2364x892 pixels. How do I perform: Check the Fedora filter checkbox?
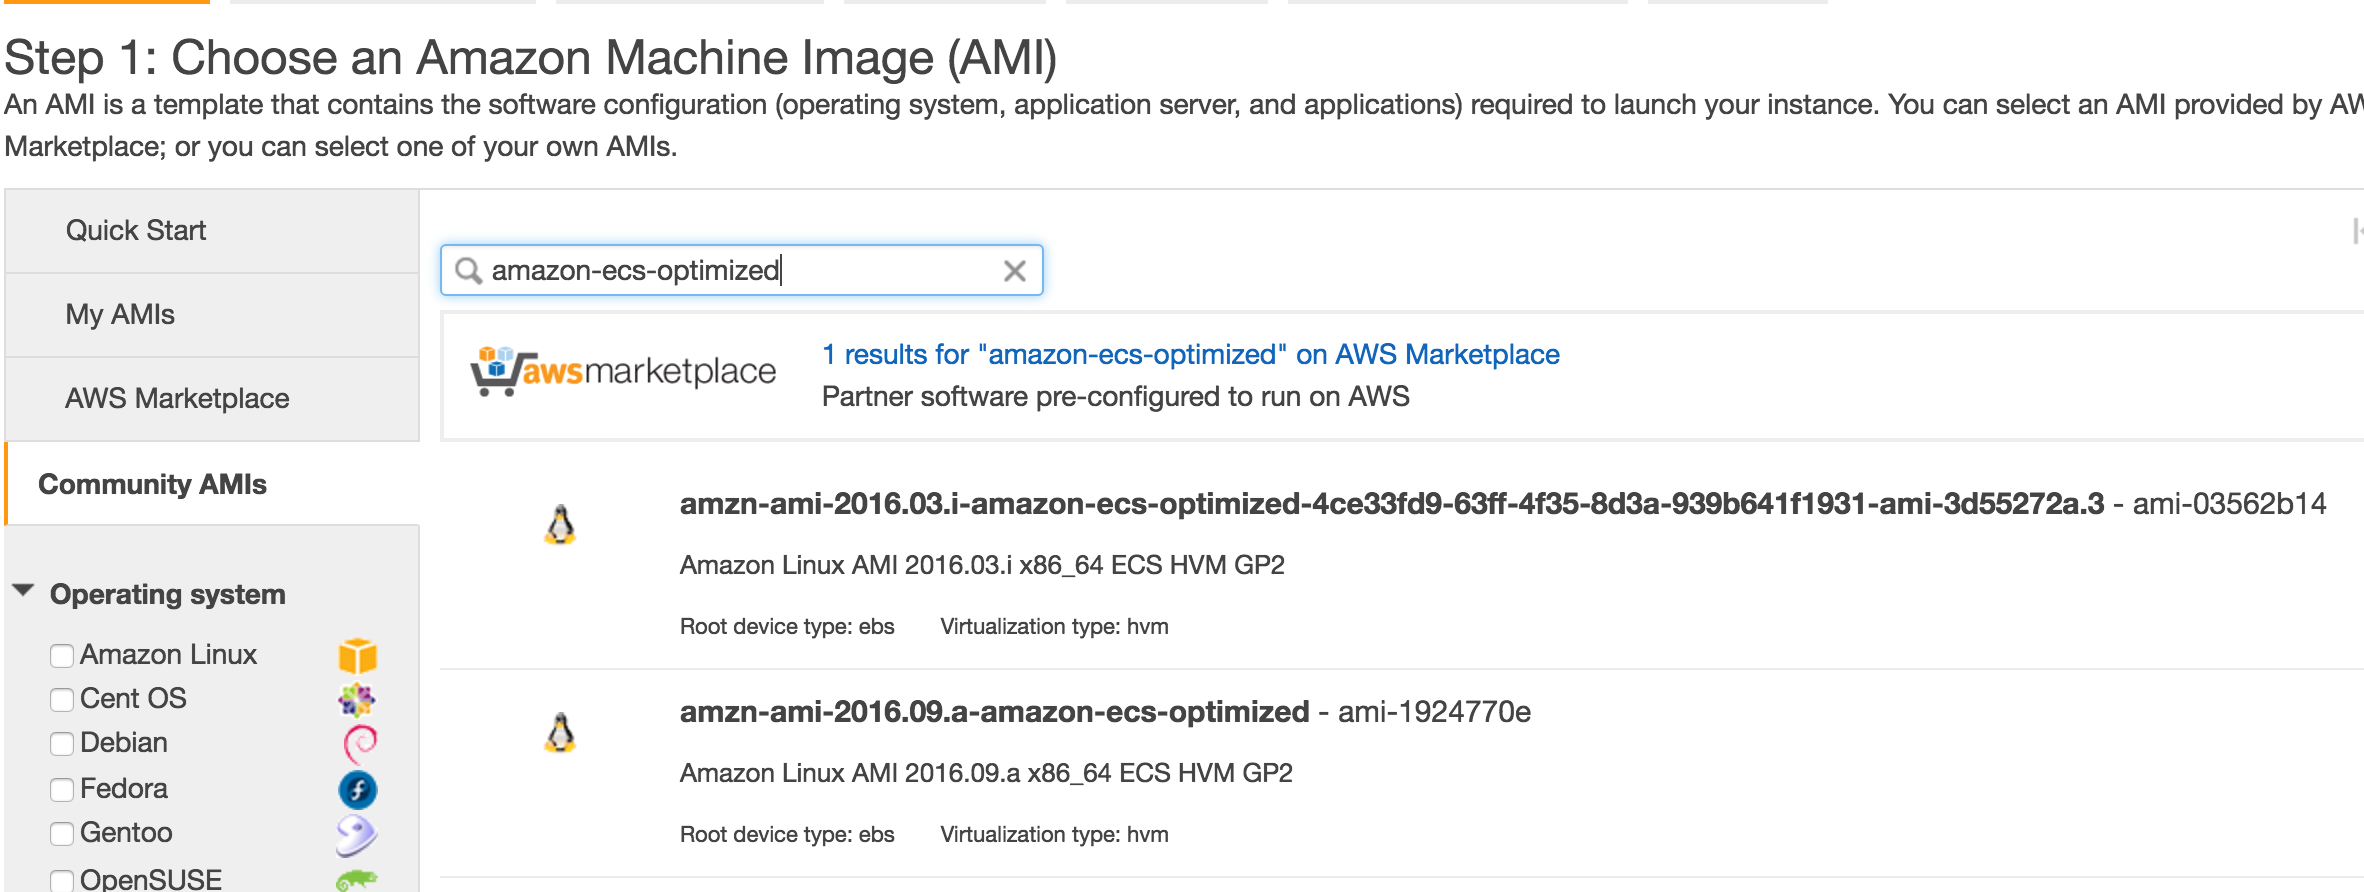(62, 790)
